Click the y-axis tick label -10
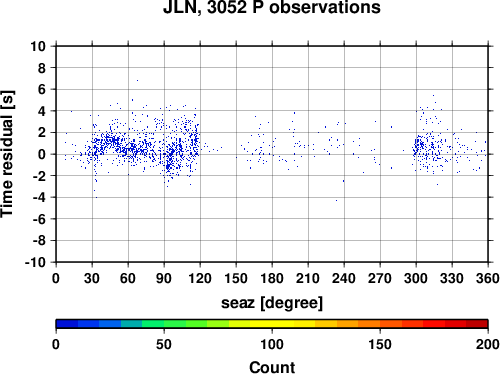Viewport: 500px width, 374px height. coord(35,262)
